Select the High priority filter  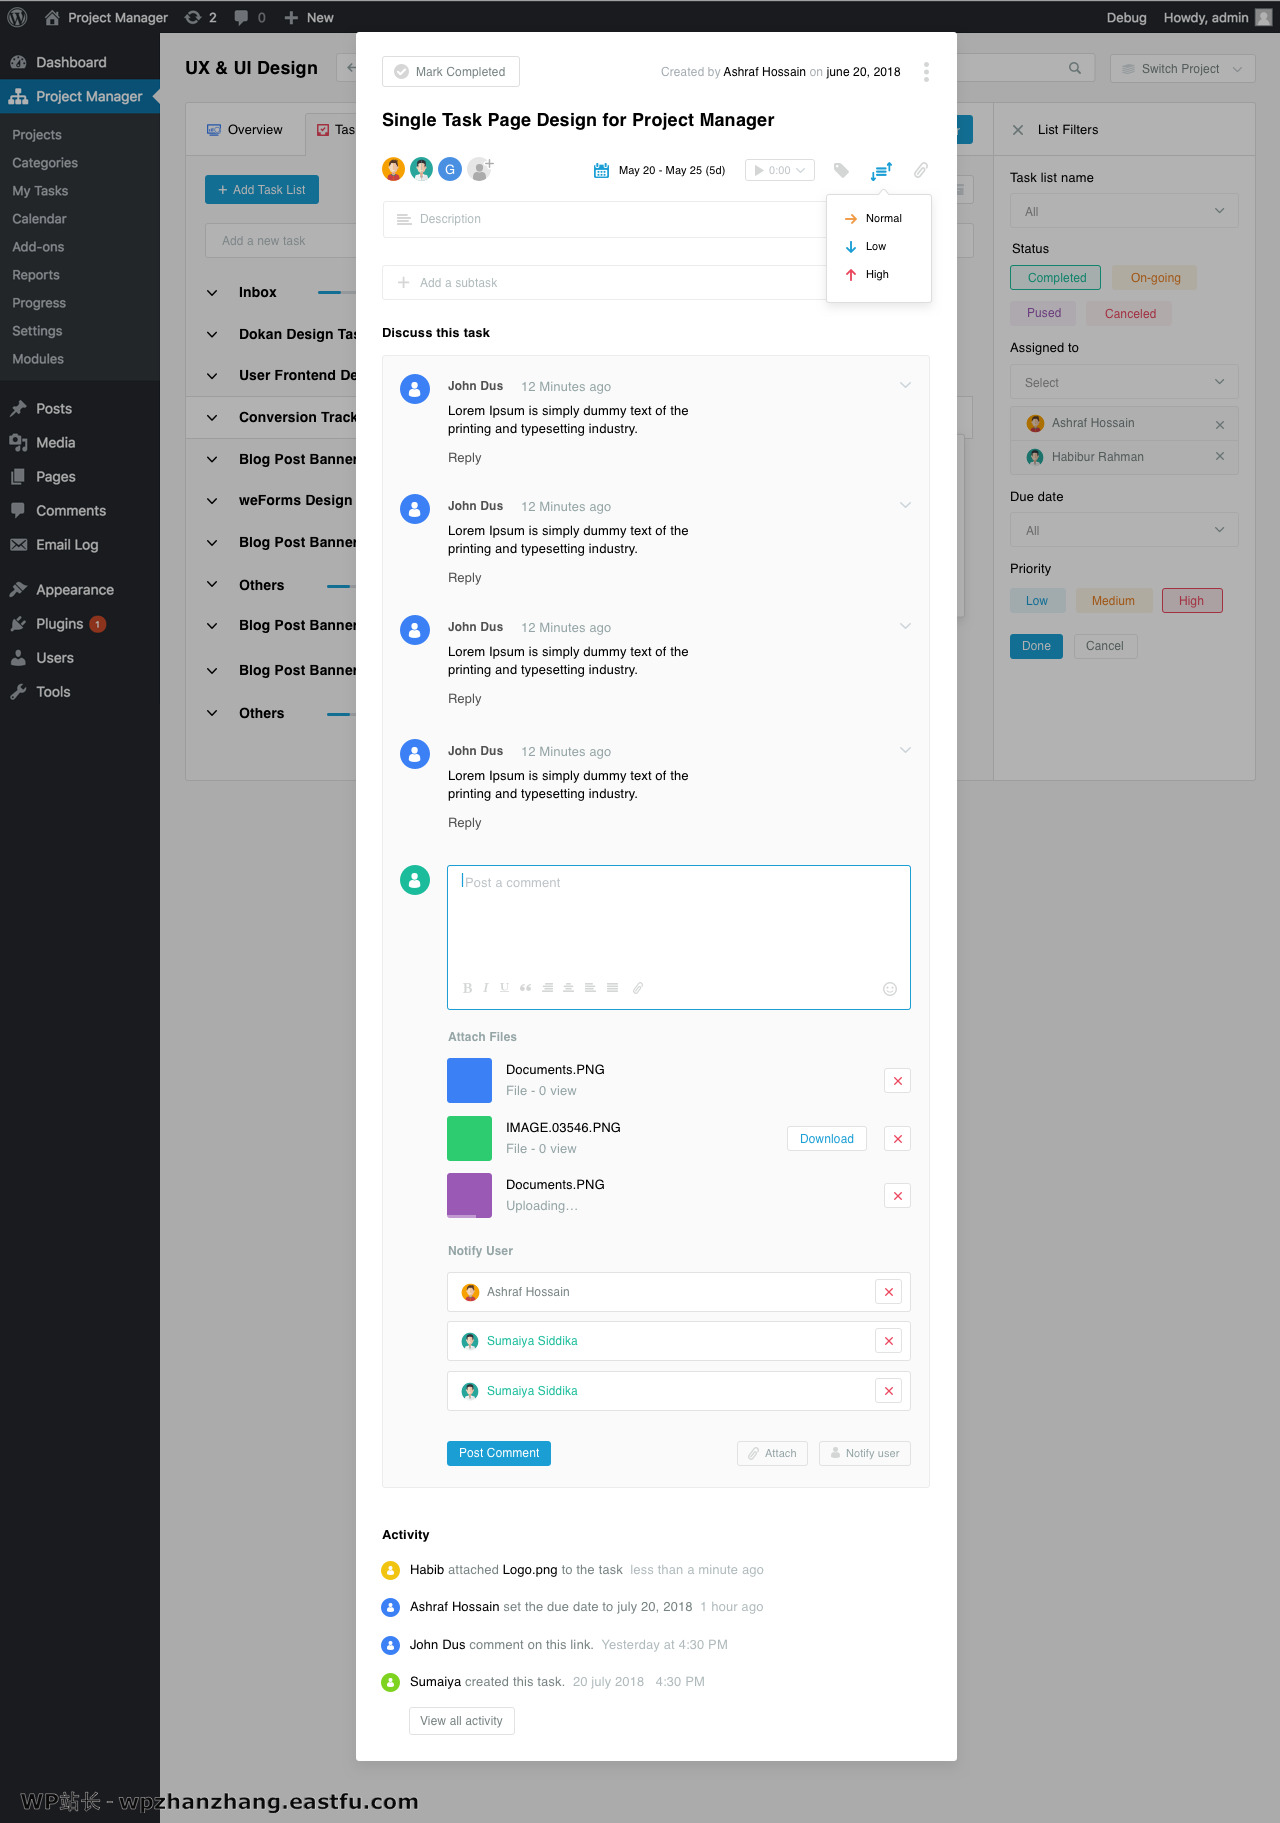tap(1191, 601)
